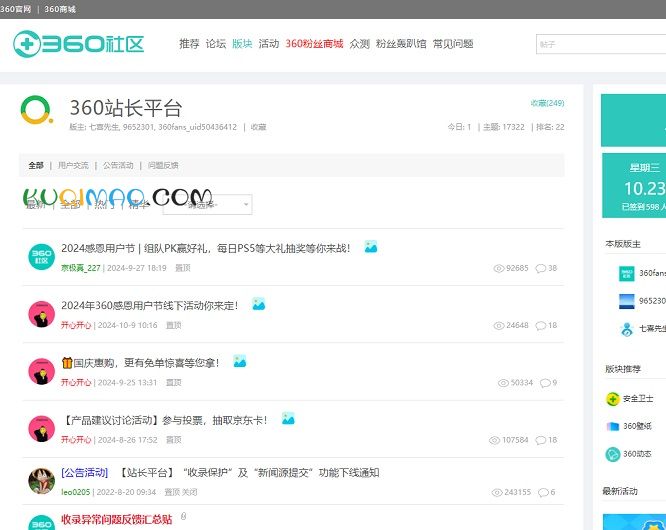Select the 公告活动 category tab
Image resolution: width=666 pixels, height=530 pixels.
tap(118, 165)
